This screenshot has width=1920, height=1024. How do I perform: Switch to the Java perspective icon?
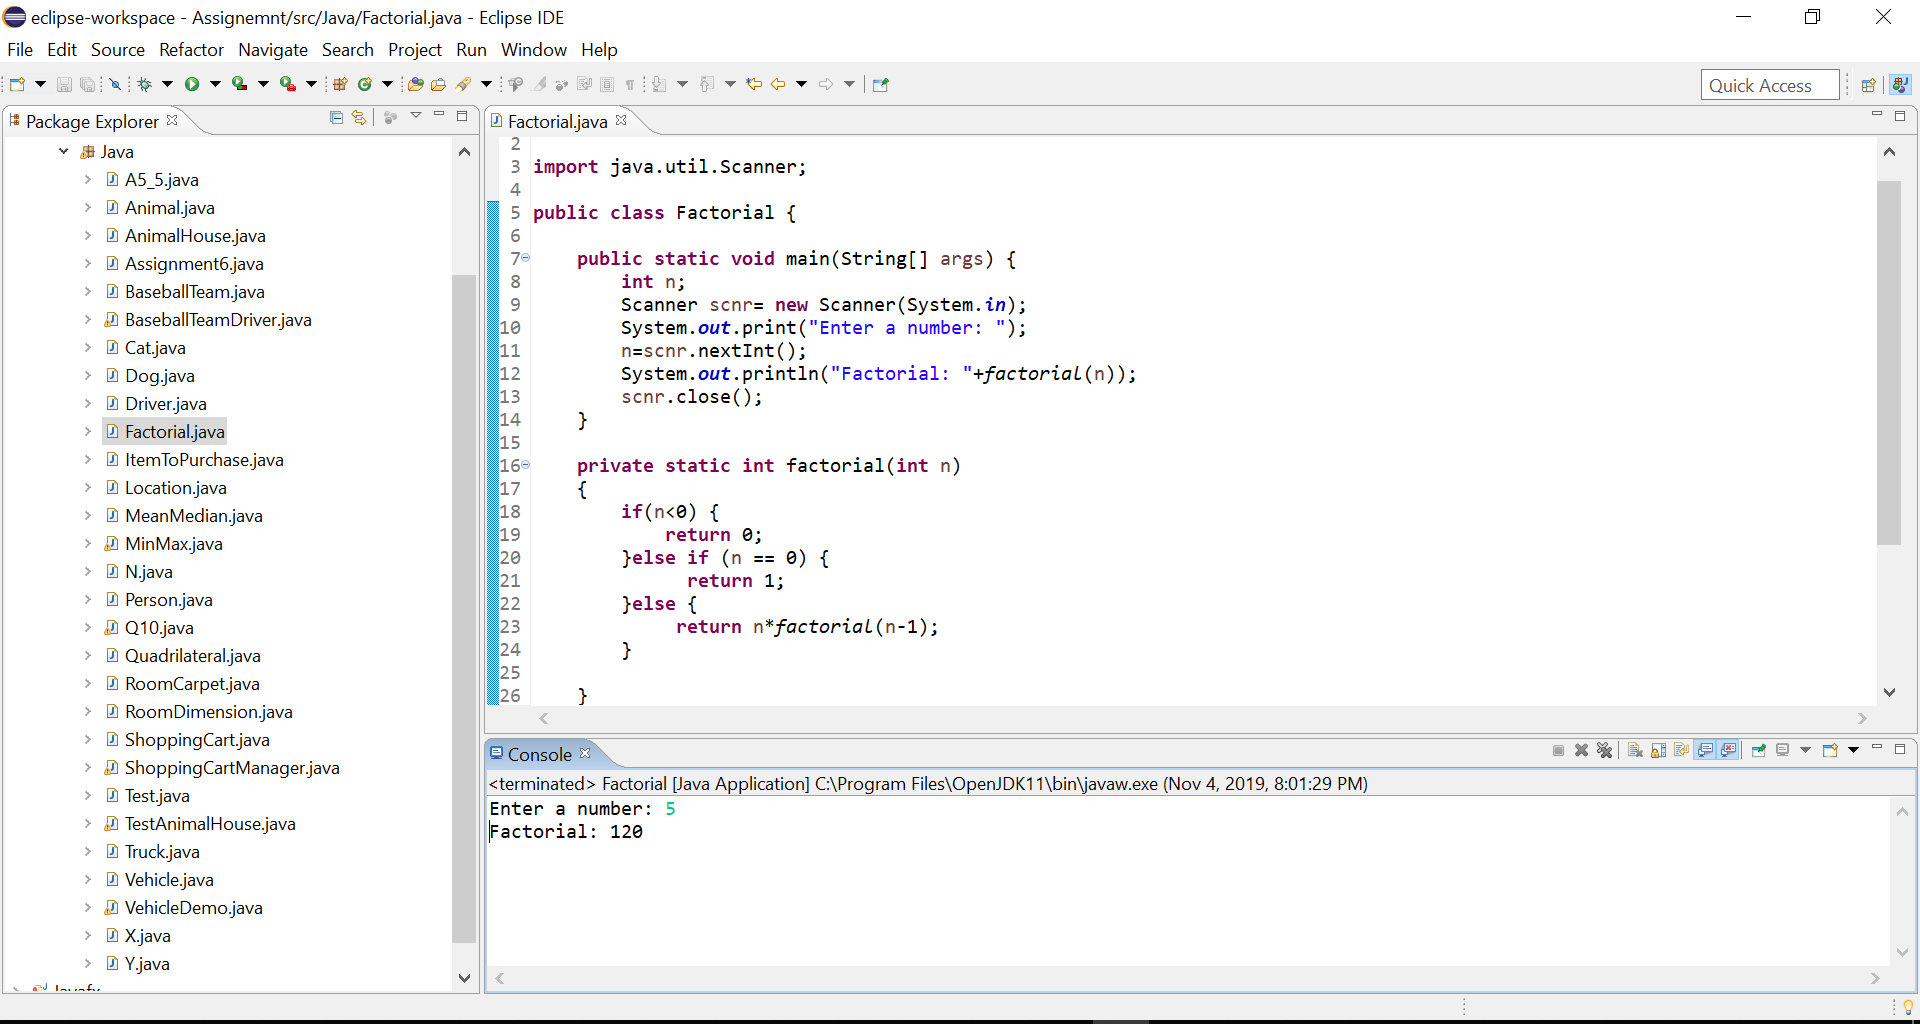1900,85
